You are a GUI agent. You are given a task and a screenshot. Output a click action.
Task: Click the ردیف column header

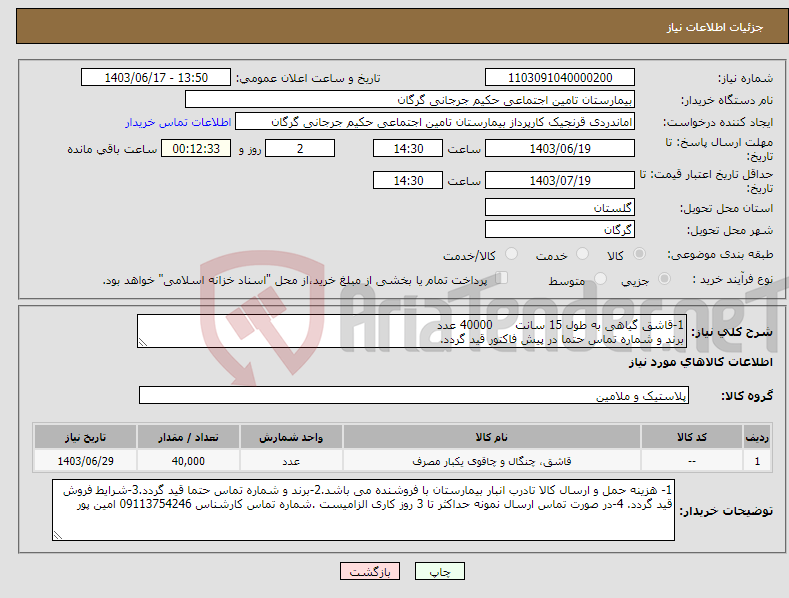(x=757, y=437)
